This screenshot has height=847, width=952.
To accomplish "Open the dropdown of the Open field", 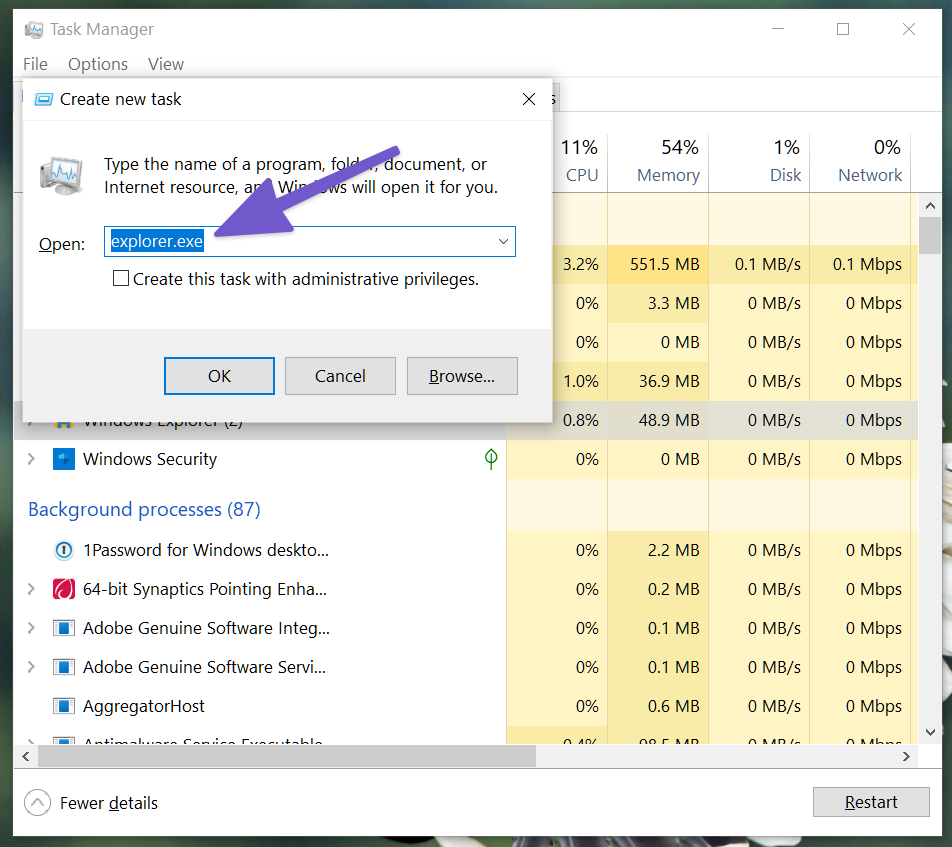I will 503,241.
